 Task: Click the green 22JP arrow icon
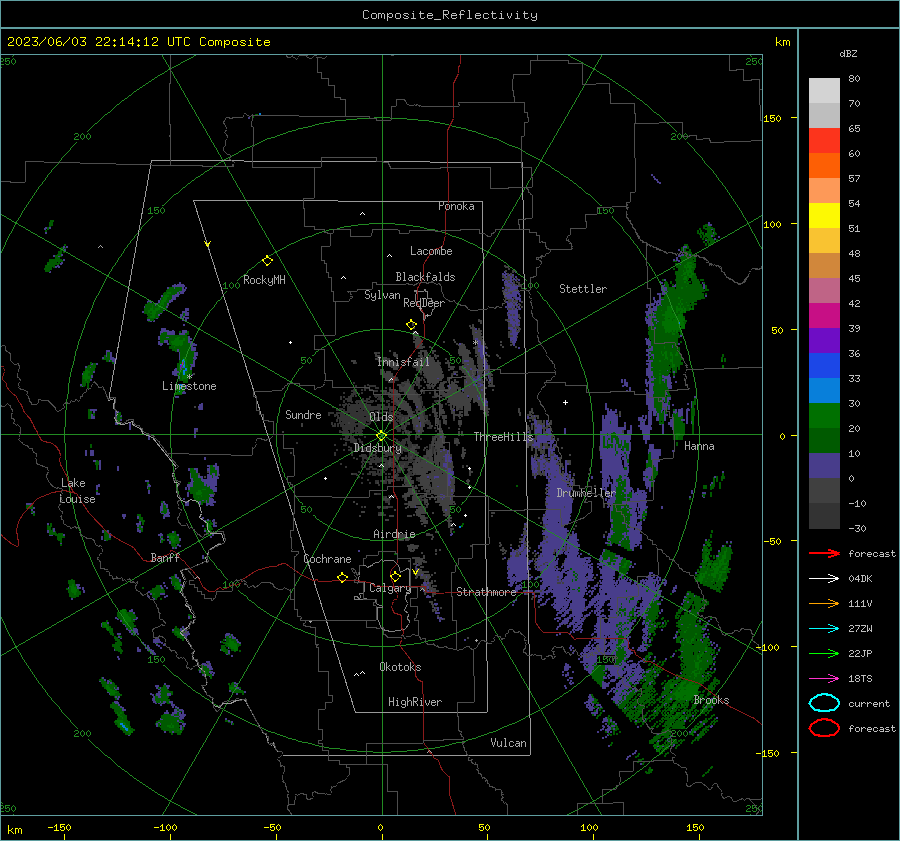click(x=824, y=653)
